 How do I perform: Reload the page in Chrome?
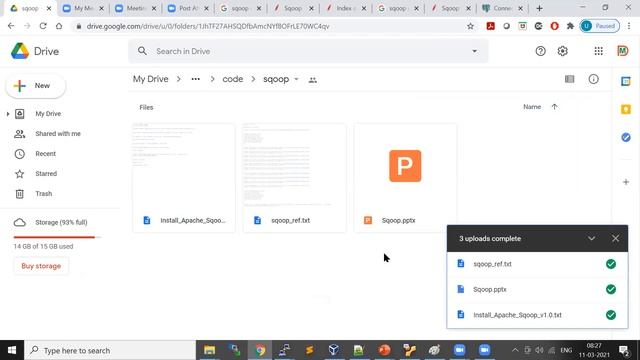pyautogui.click(x=43, y=26)
